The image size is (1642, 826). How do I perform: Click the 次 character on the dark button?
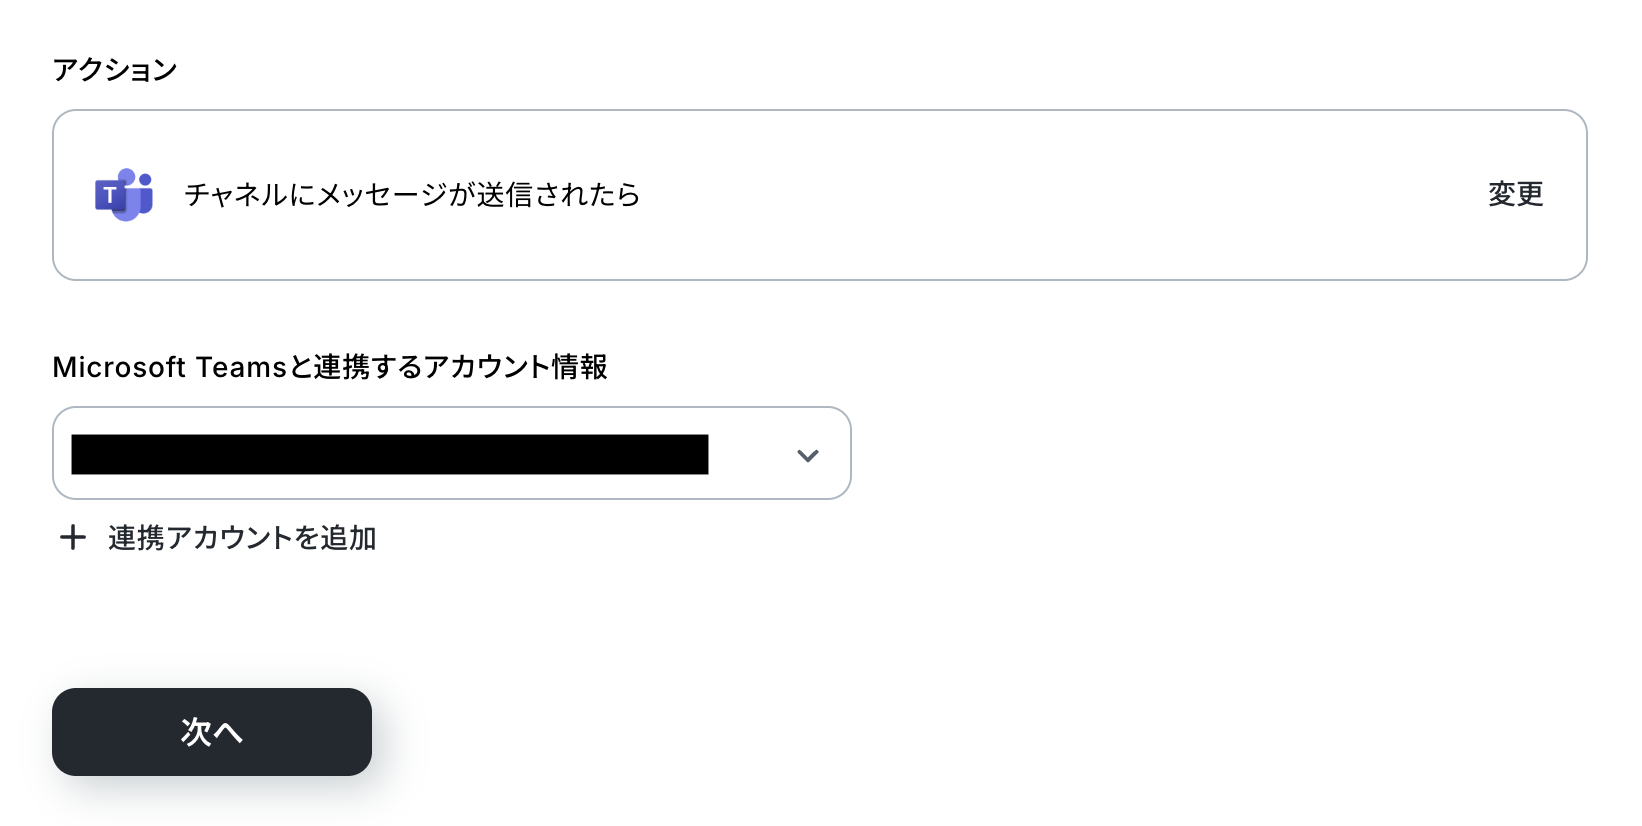196,732
